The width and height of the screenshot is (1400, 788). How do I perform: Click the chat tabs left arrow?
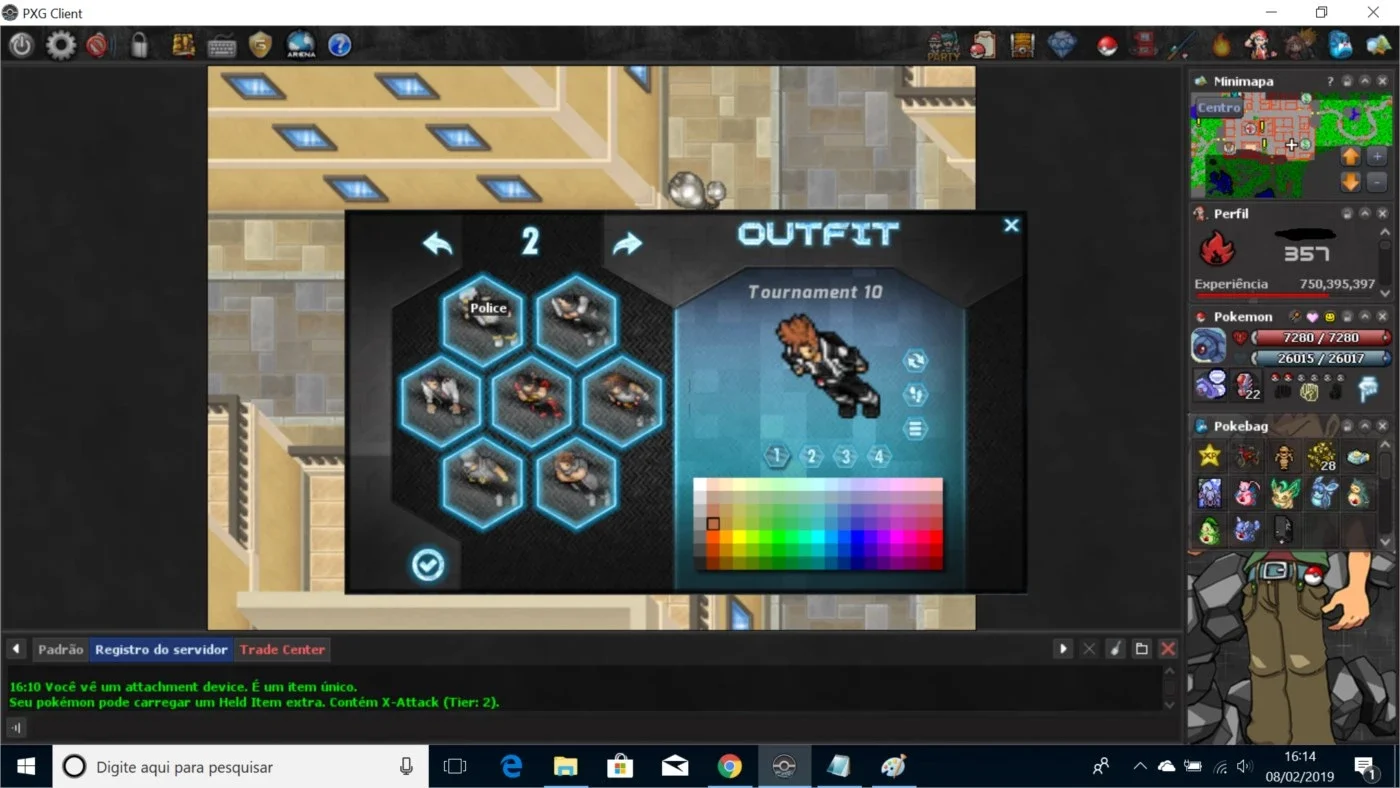pyautogui.click(x=16, y=650)
